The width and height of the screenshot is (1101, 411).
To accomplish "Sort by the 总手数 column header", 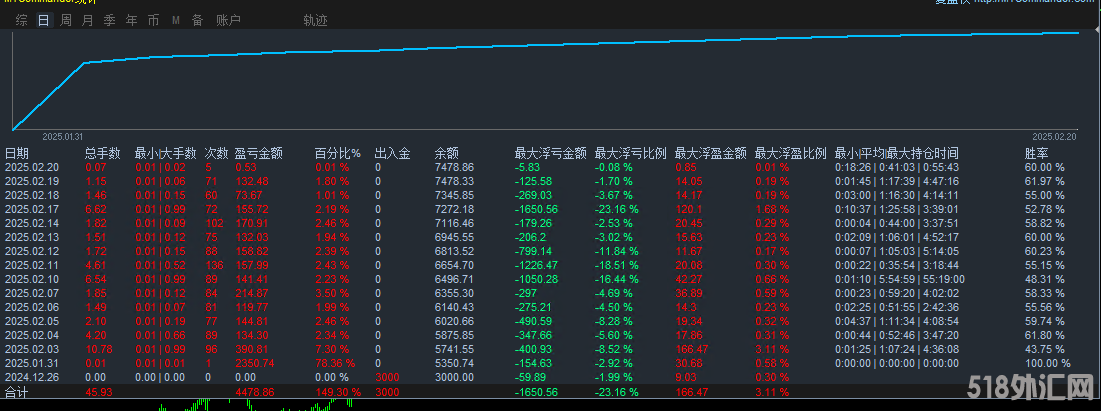I will coord(103,153).
